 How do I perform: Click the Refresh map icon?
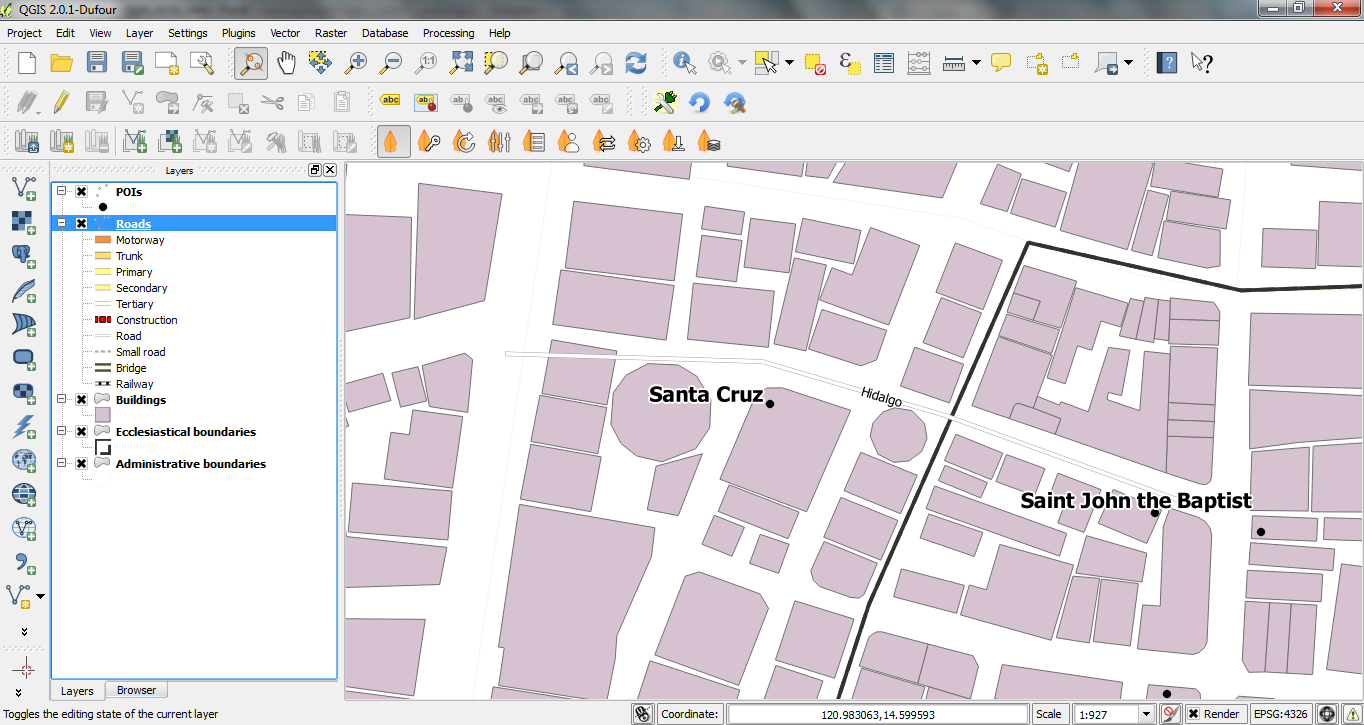coord(636,63)
